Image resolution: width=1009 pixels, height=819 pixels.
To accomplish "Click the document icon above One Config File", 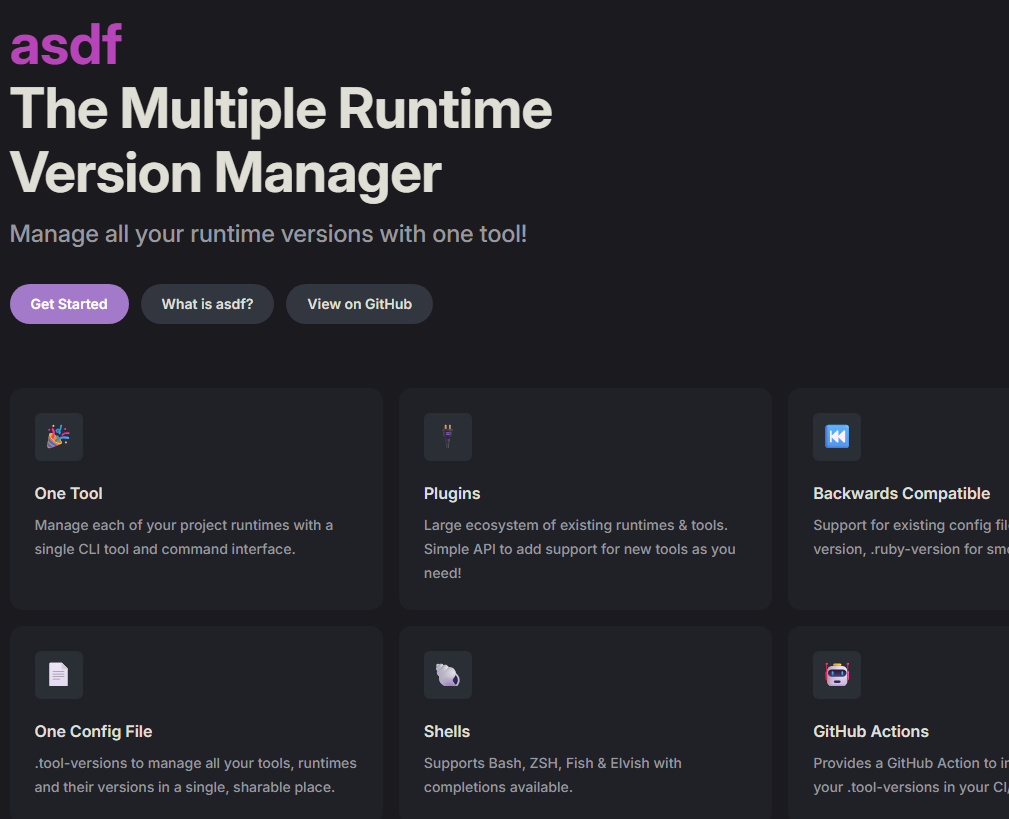I will click(x=59, y=675).
